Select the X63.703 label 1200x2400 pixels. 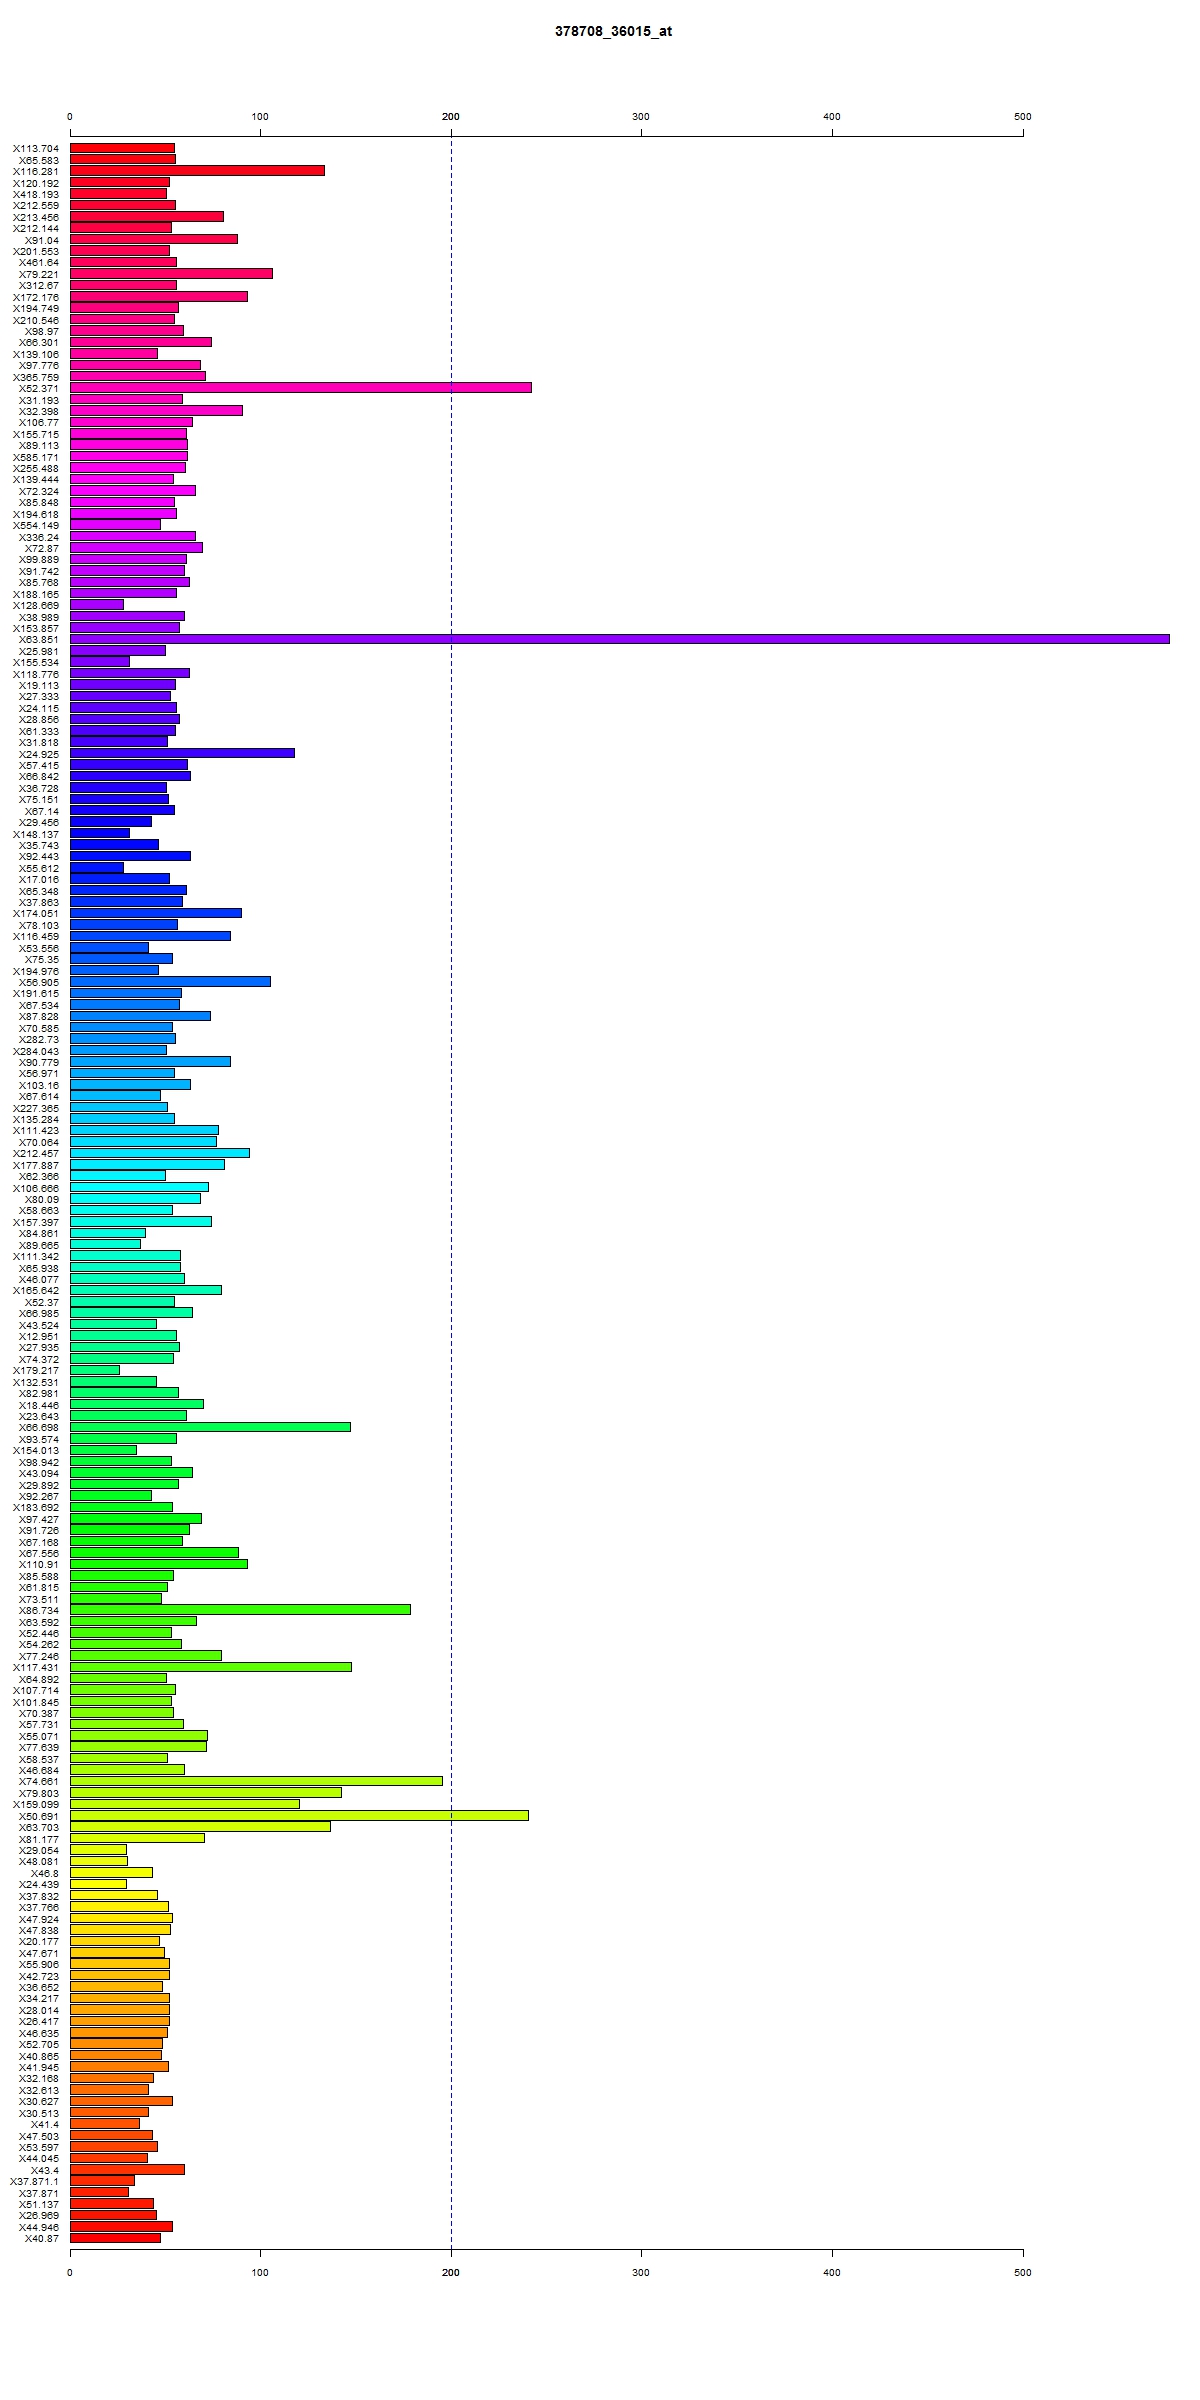coord(39,1828)
